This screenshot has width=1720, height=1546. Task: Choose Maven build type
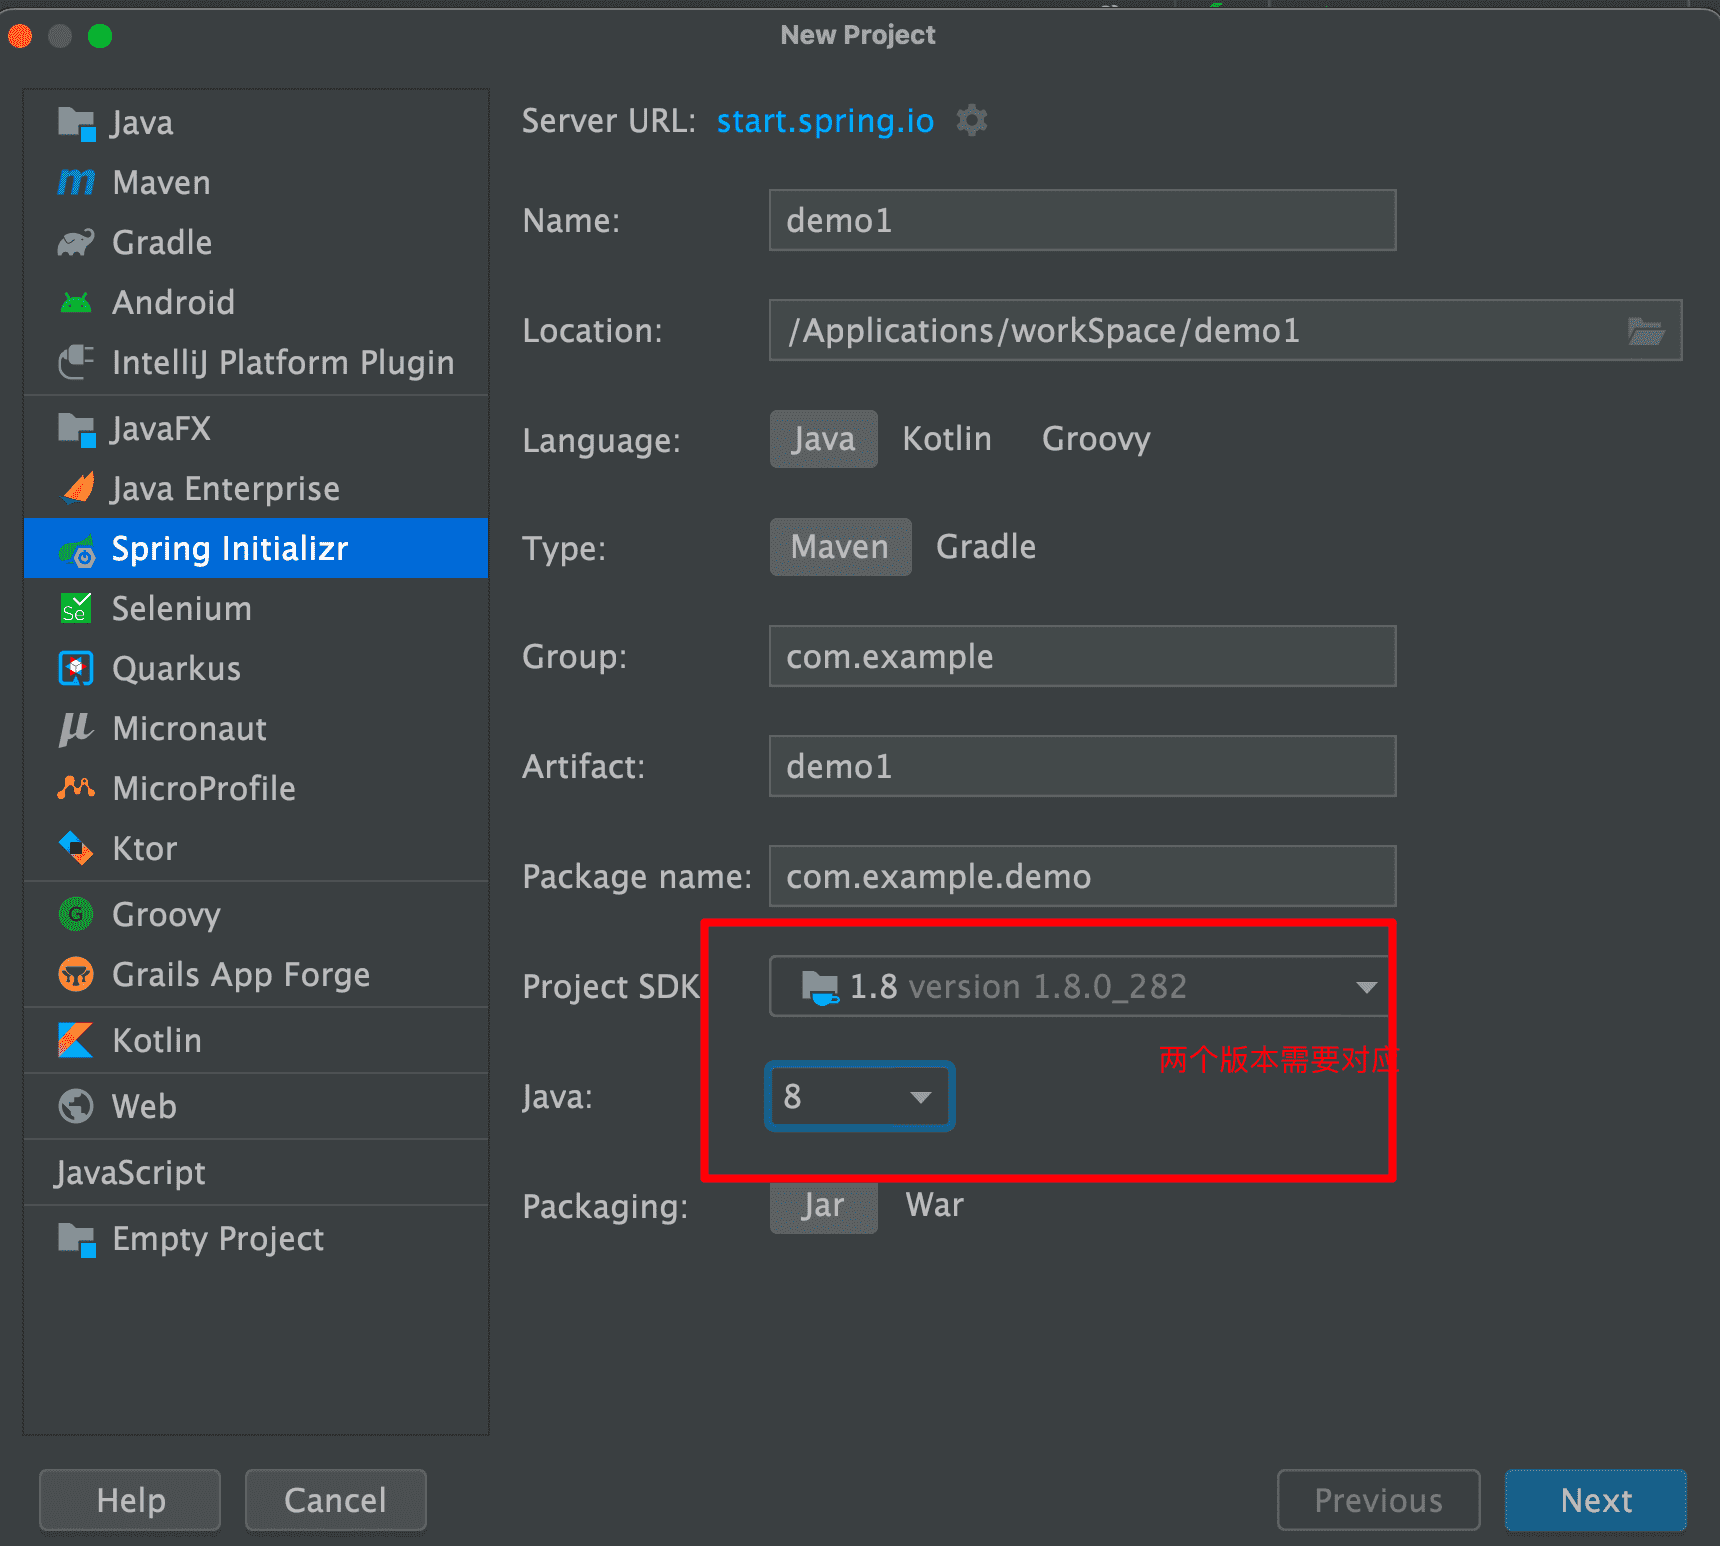click(840, 547)
